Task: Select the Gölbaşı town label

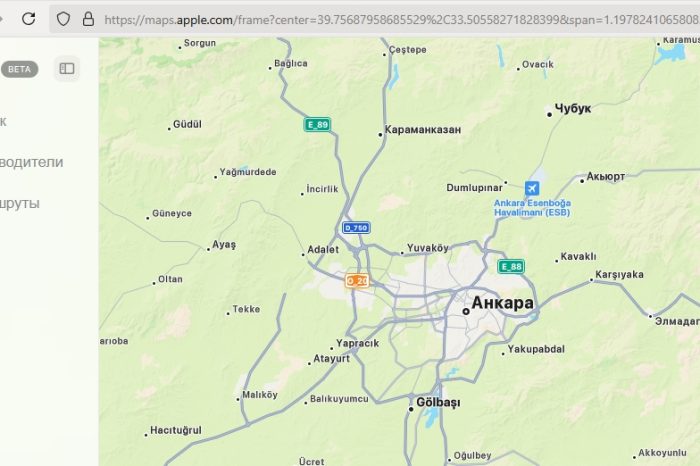Action: (438, 402)
